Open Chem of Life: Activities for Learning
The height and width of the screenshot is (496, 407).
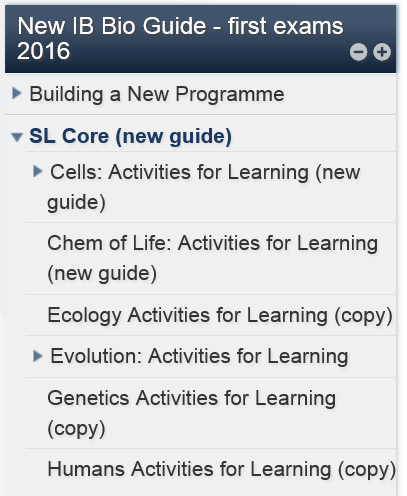click(x=213, y=258)
